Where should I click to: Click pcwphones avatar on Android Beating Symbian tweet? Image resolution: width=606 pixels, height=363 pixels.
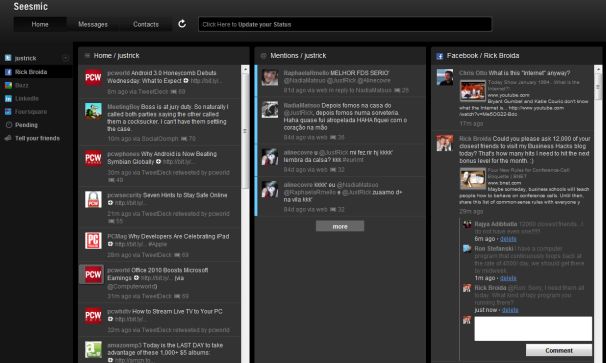pos(93,158)
